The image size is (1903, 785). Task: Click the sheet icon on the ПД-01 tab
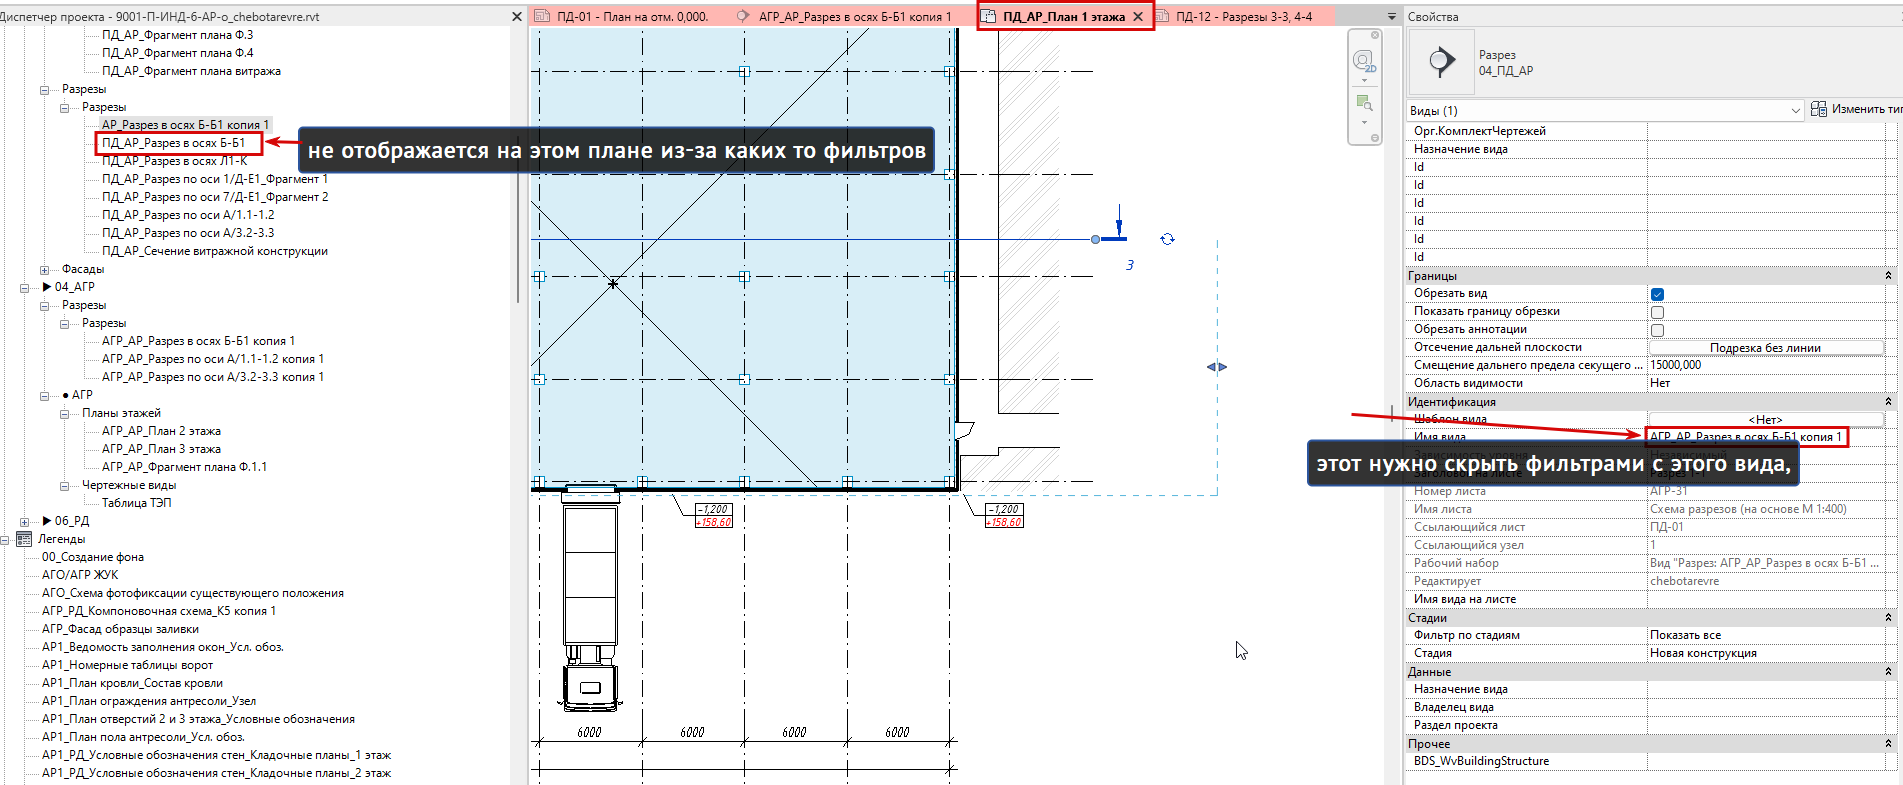pyautogui.click(x=542, y=17)
